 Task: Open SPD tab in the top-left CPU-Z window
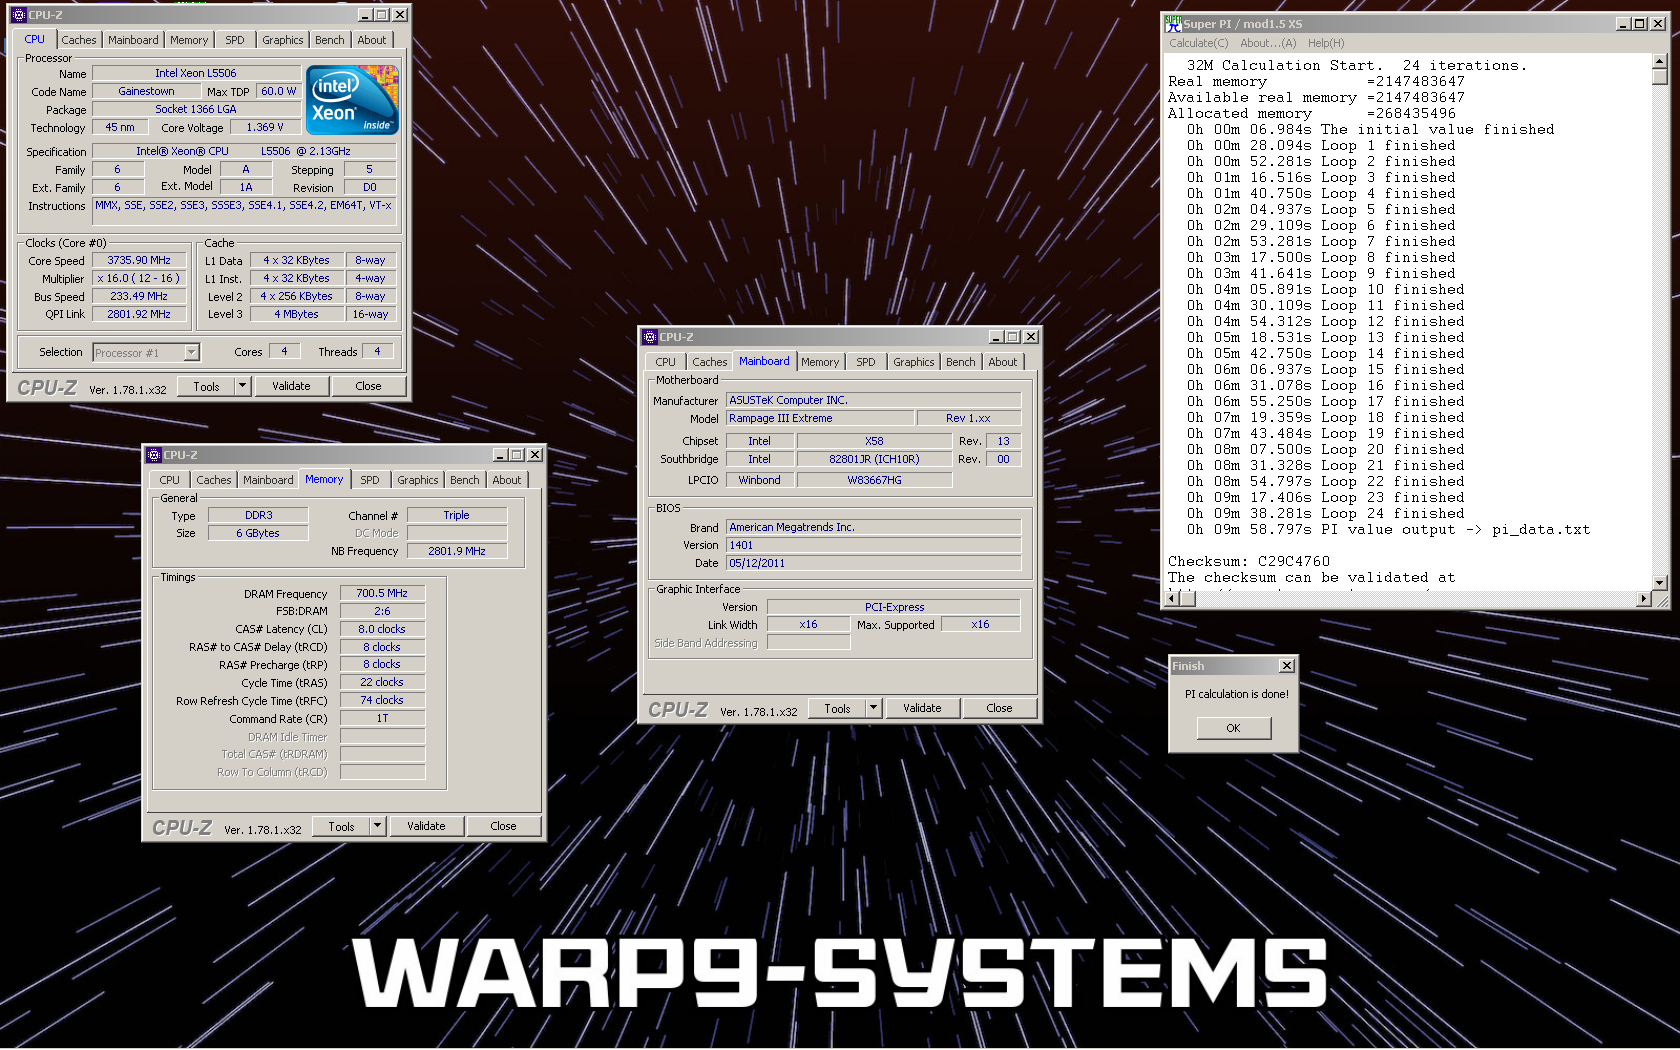pyautogui.click(x=235, y=40)
